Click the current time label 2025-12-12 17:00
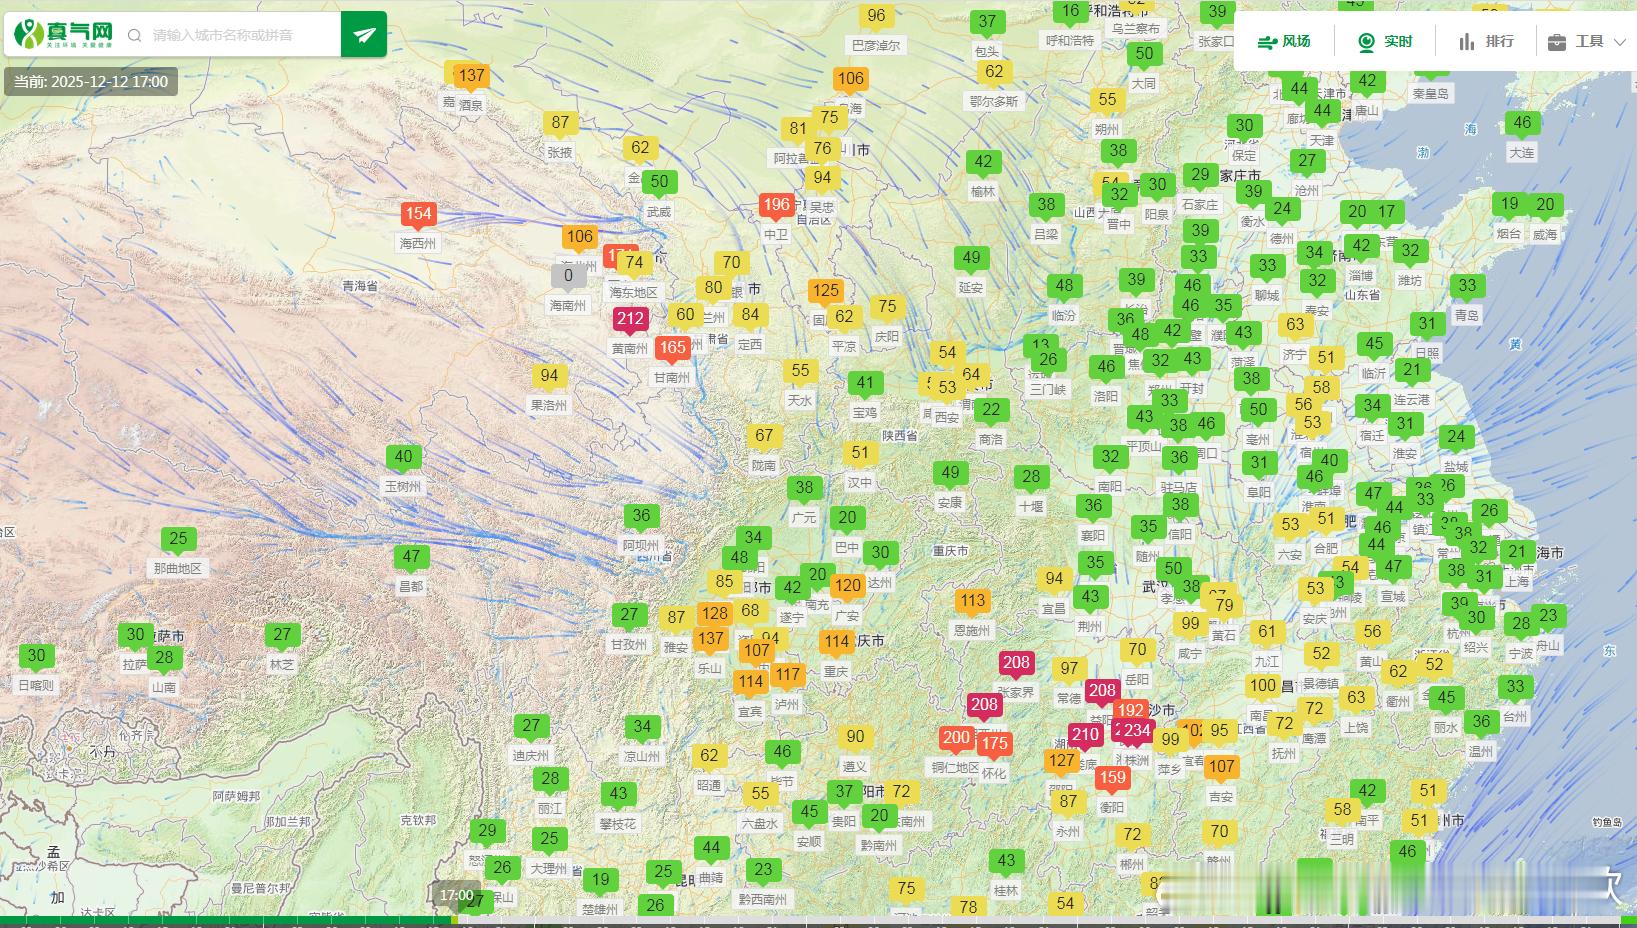 (91, 82)
